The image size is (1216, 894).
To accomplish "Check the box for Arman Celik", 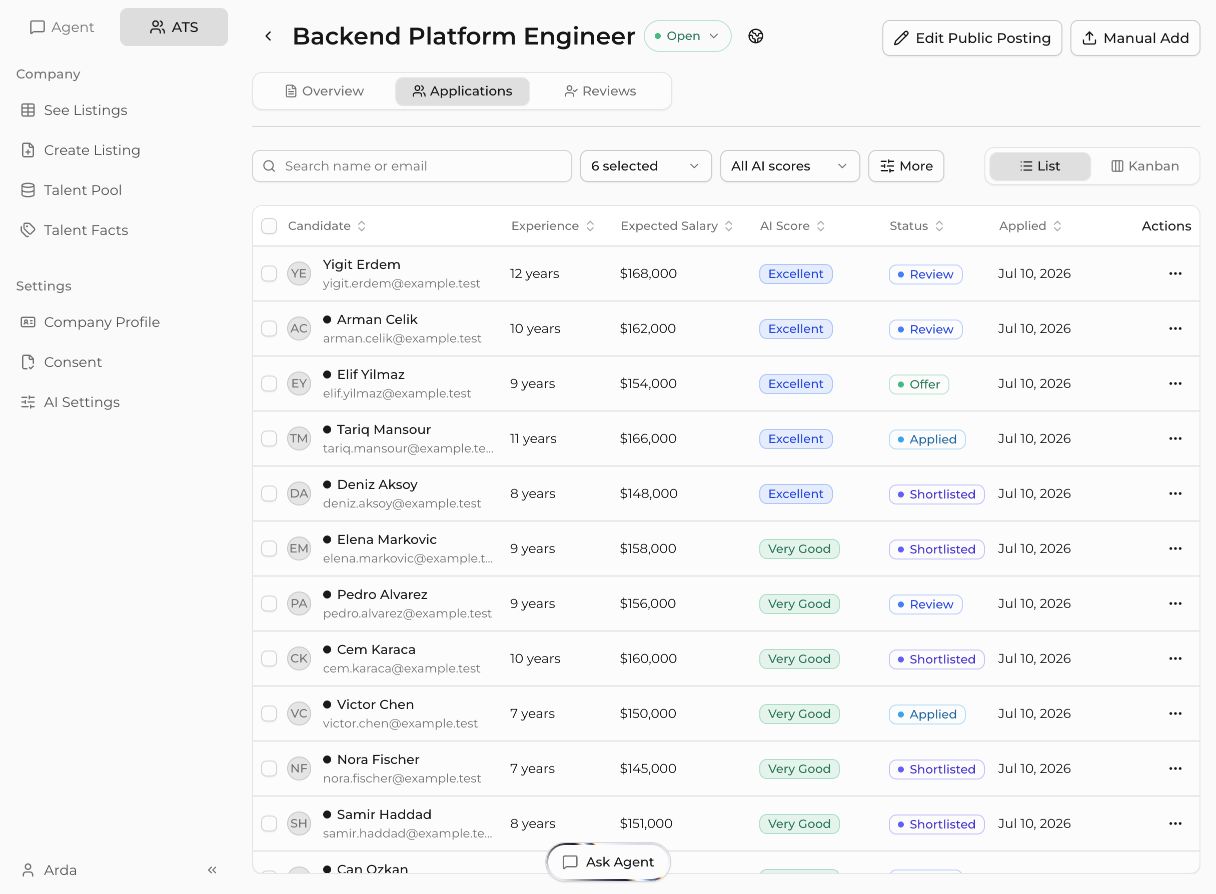I will tap(269, 329).
